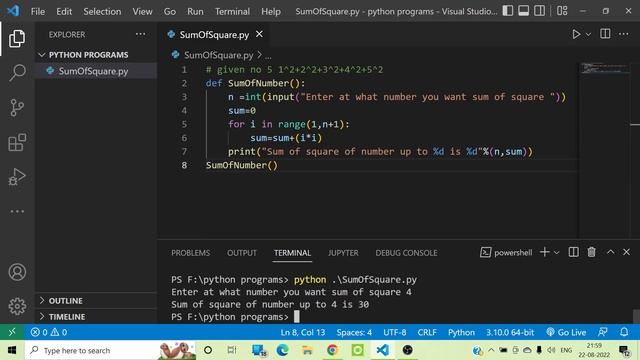Open the Edit menu
This screenshot has height=360, width=640.
[64, 11]
